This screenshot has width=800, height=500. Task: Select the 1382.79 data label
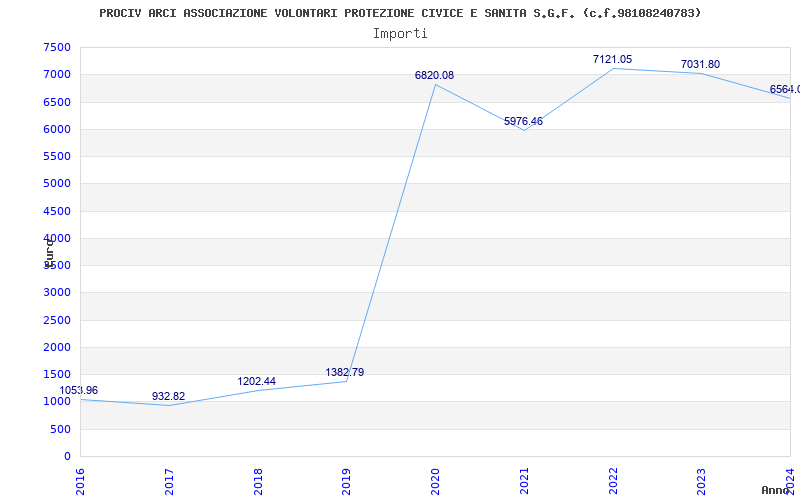click(x=344, y=373)
